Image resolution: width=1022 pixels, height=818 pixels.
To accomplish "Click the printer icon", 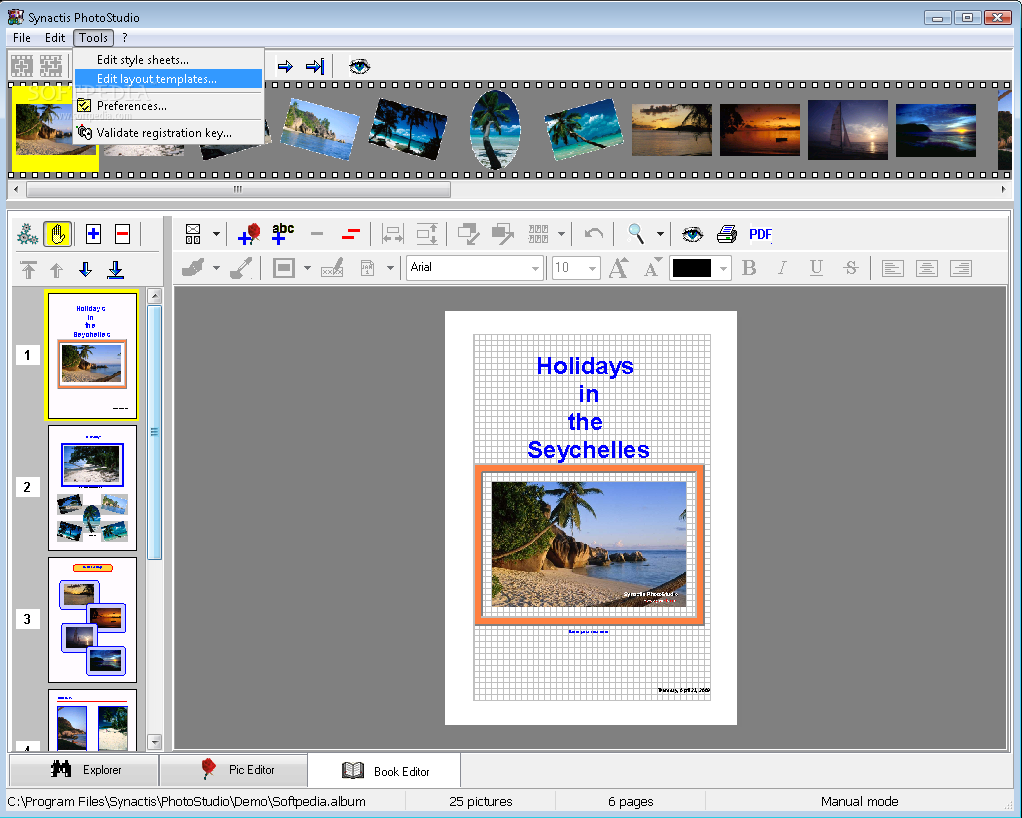I will click(x=727, y=234).
